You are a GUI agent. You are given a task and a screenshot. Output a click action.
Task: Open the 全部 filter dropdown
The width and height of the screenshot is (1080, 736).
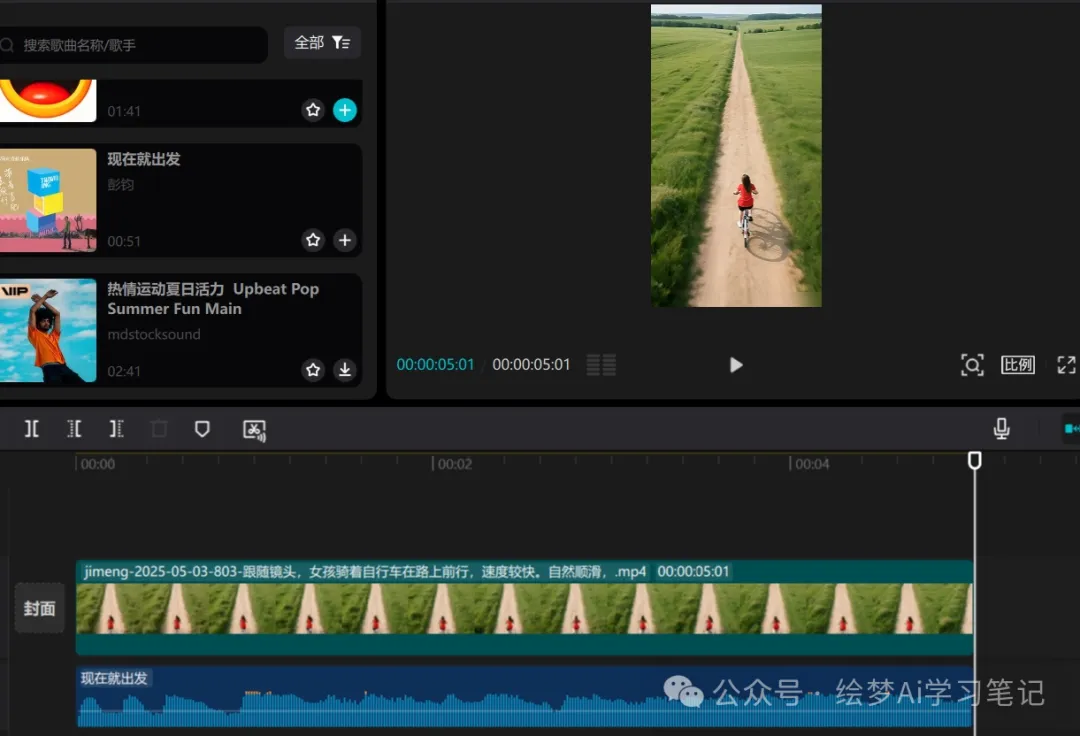point(322,43)
